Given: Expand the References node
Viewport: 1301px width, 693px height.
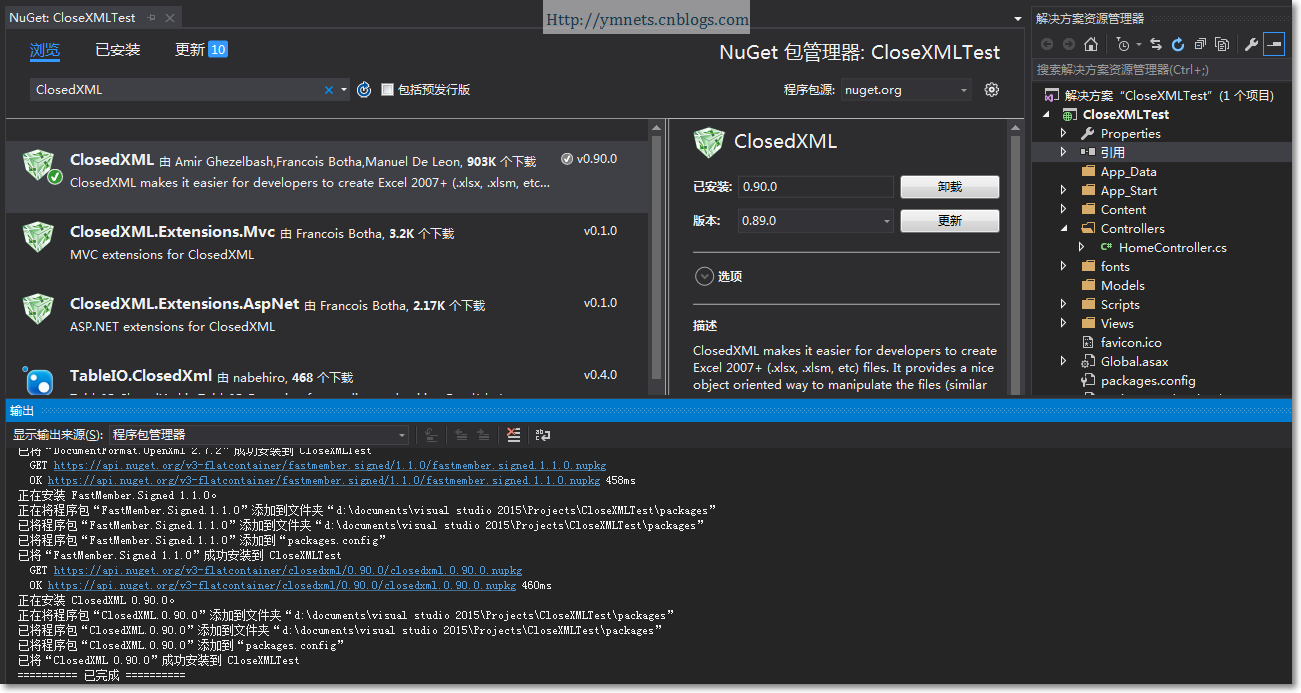Looking at the screenshot, I should tap(1063, 152).
